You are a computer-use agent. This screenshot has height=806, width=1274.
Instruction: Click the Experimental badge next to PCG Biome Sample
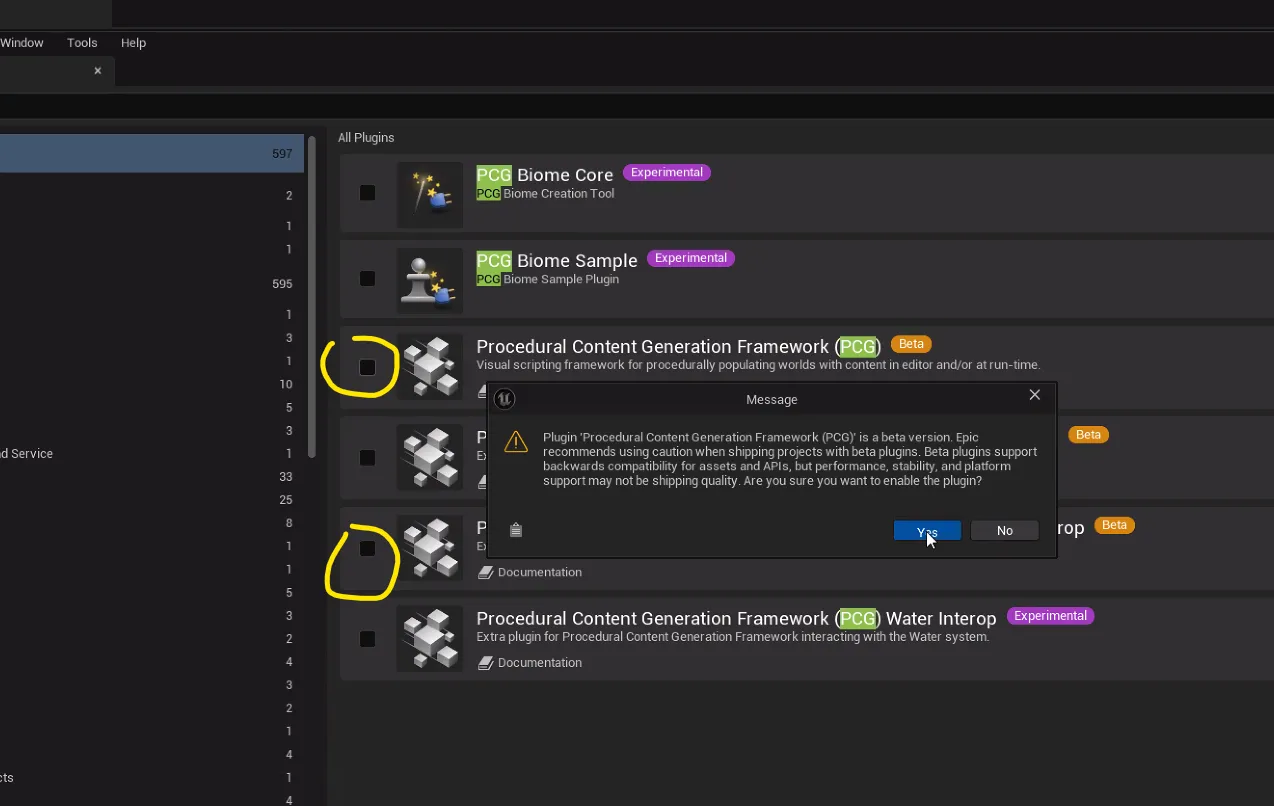691,258
